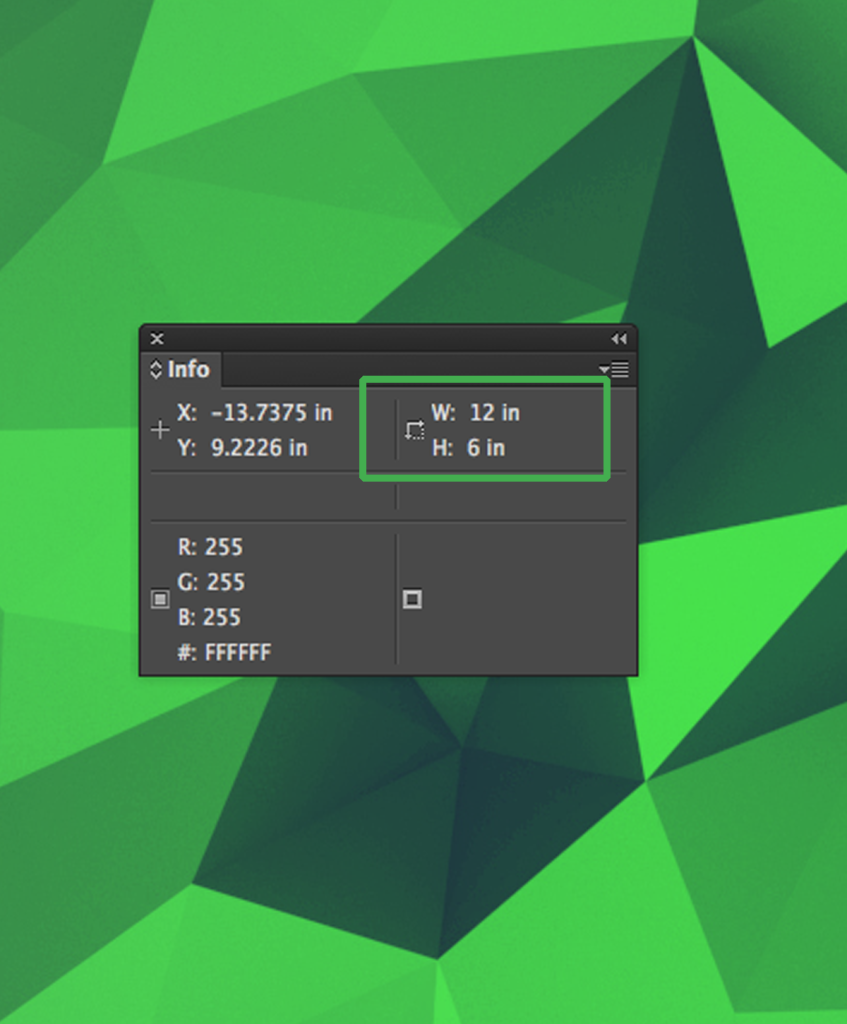Click the width/height dimensions icon
The image size is (847, 1024).
414,430
